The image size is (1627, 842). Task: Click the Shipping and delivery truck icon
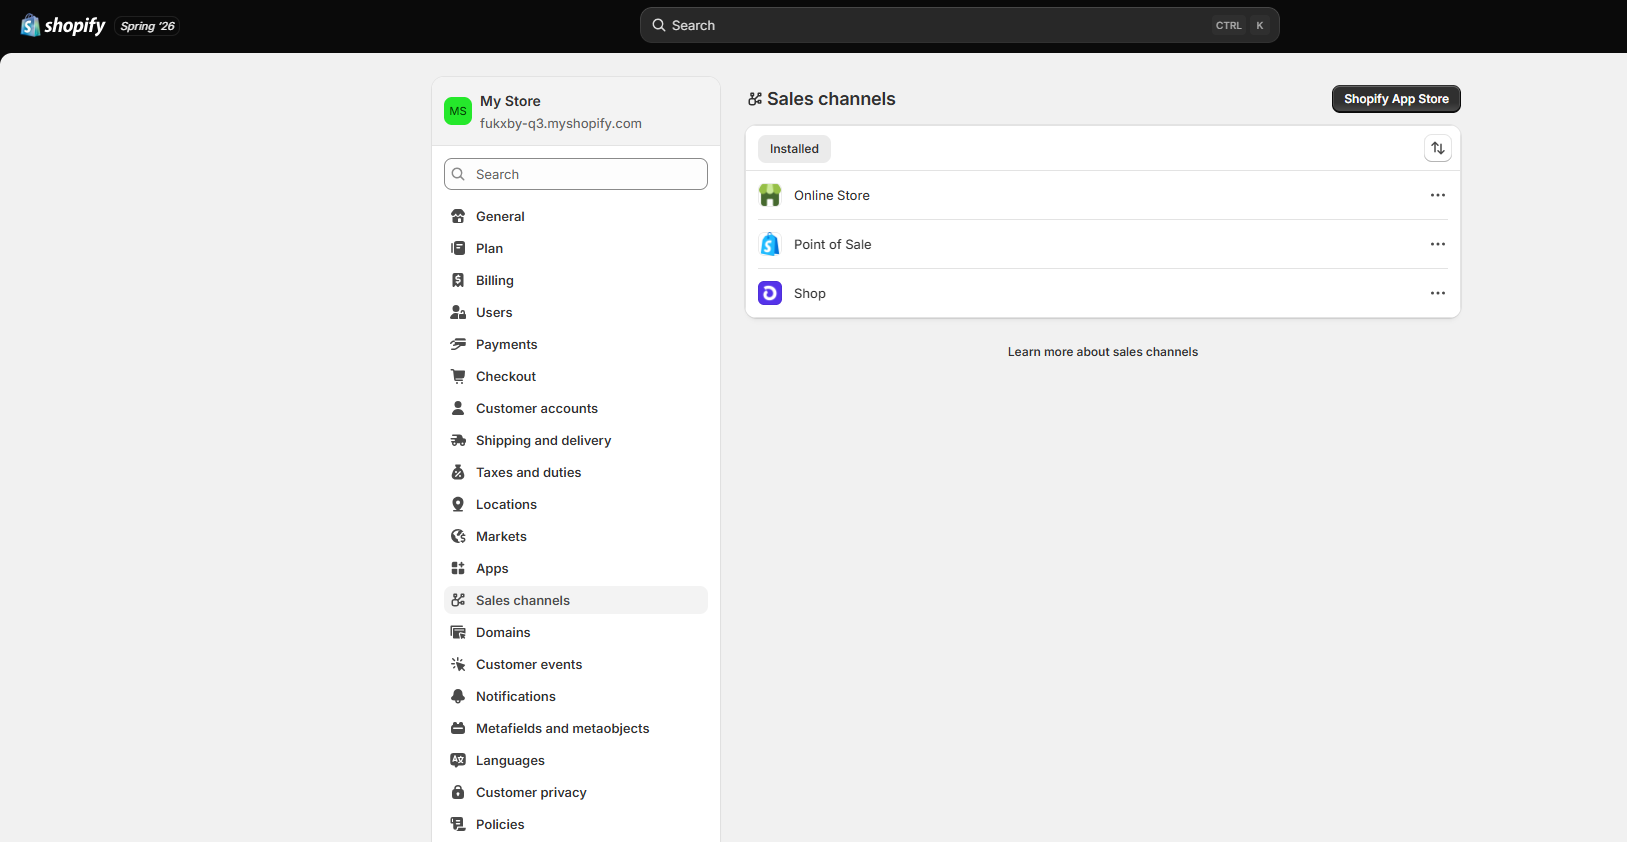[x=458, y=440]
